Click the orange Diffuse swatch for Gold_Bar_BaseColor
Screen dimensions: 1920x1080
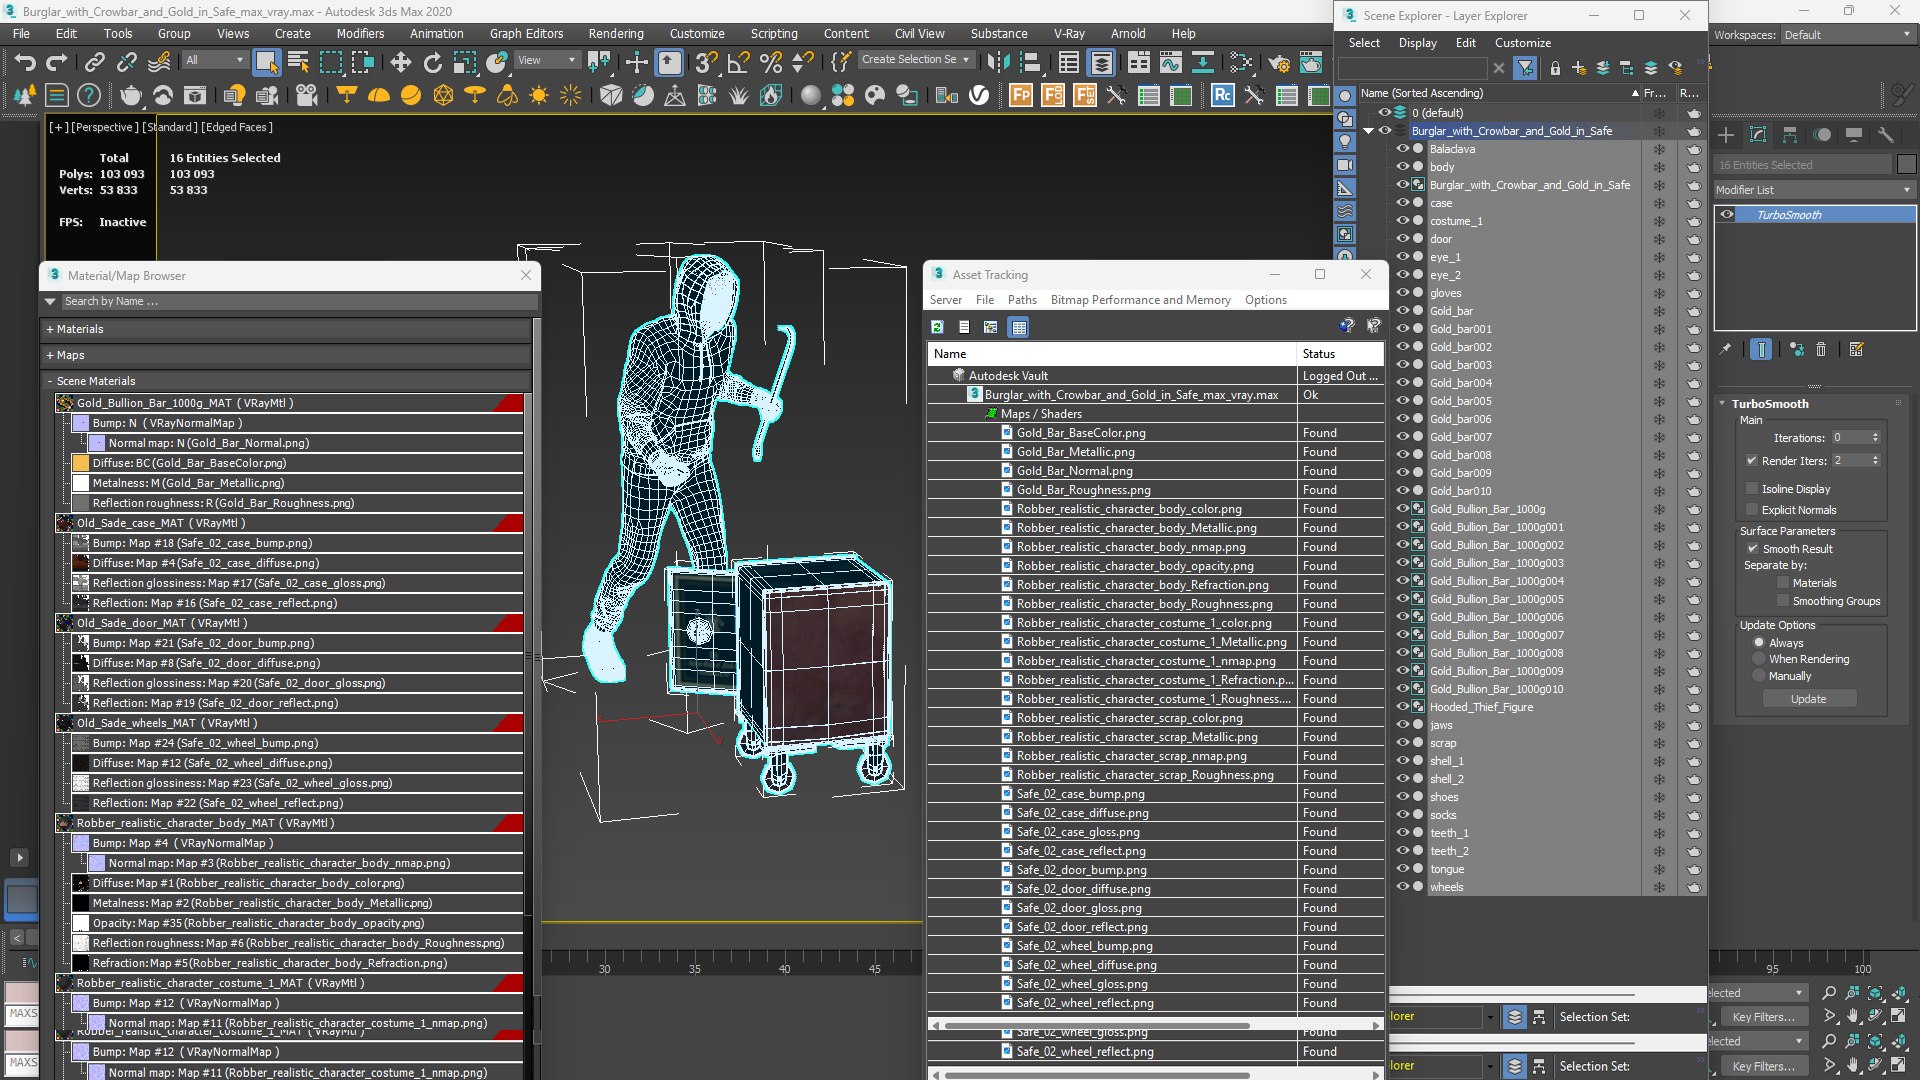(81, 463)
